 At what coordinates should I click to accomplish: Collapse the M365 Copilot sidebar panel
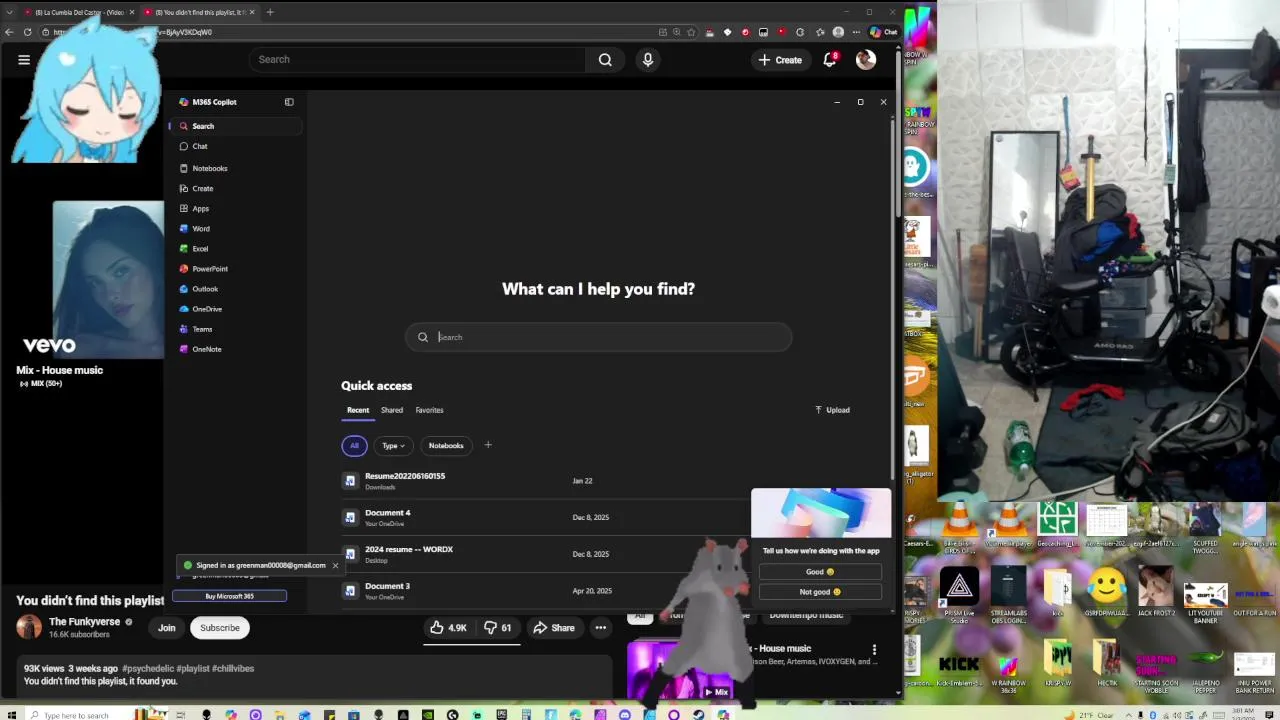pos(289,102)
